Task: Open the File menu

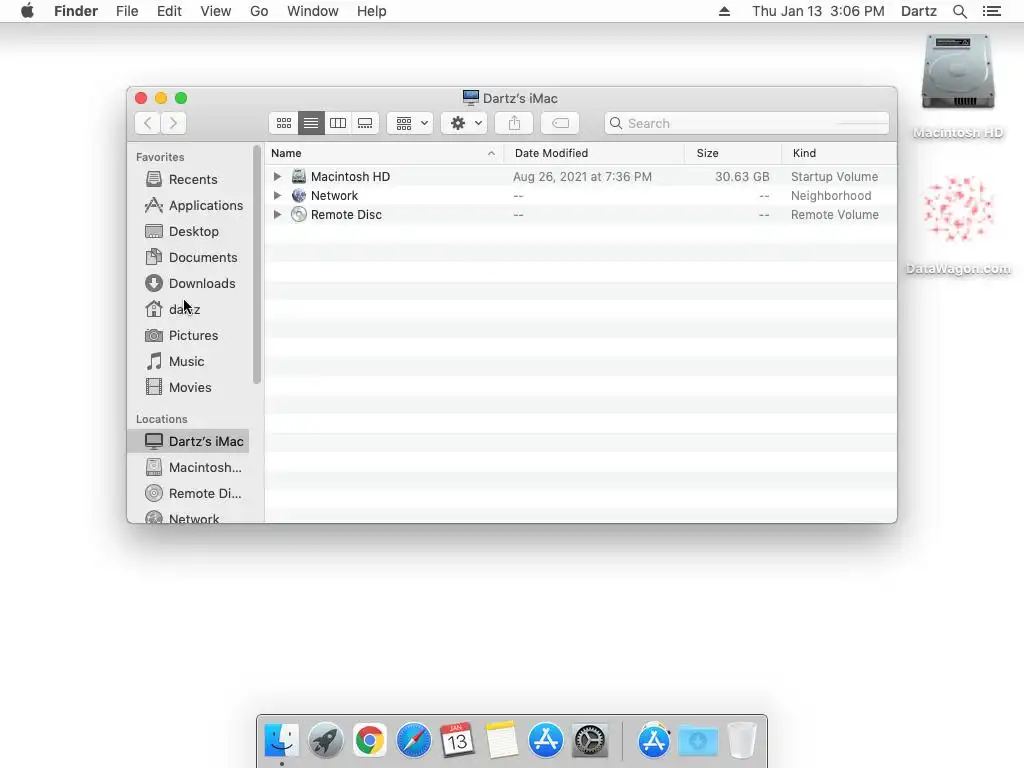Action: point(127,11)
